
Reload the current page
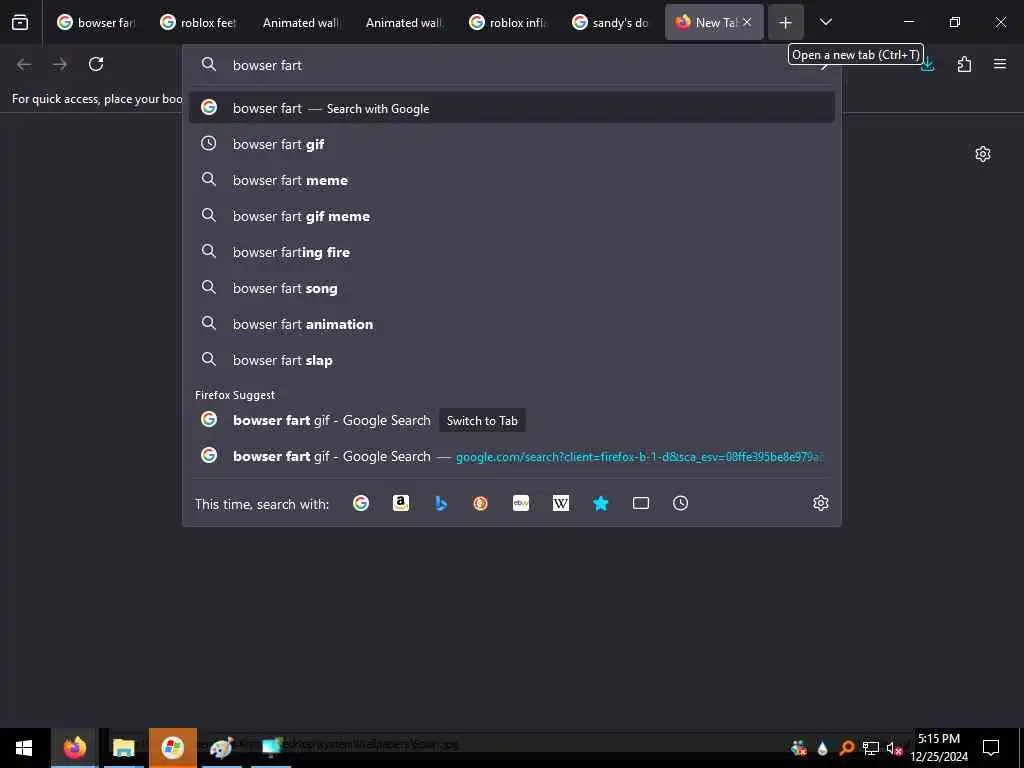(x=96, y=64)
